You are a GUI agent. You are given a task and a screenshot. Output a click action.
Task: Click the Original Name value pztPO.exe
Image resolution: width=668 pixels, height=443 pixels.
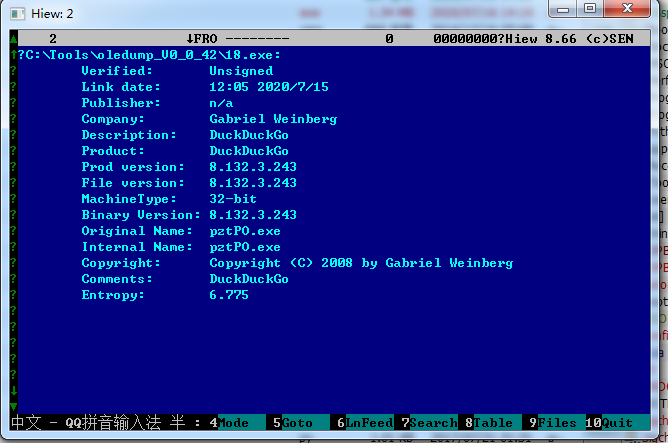coord(245,231)
